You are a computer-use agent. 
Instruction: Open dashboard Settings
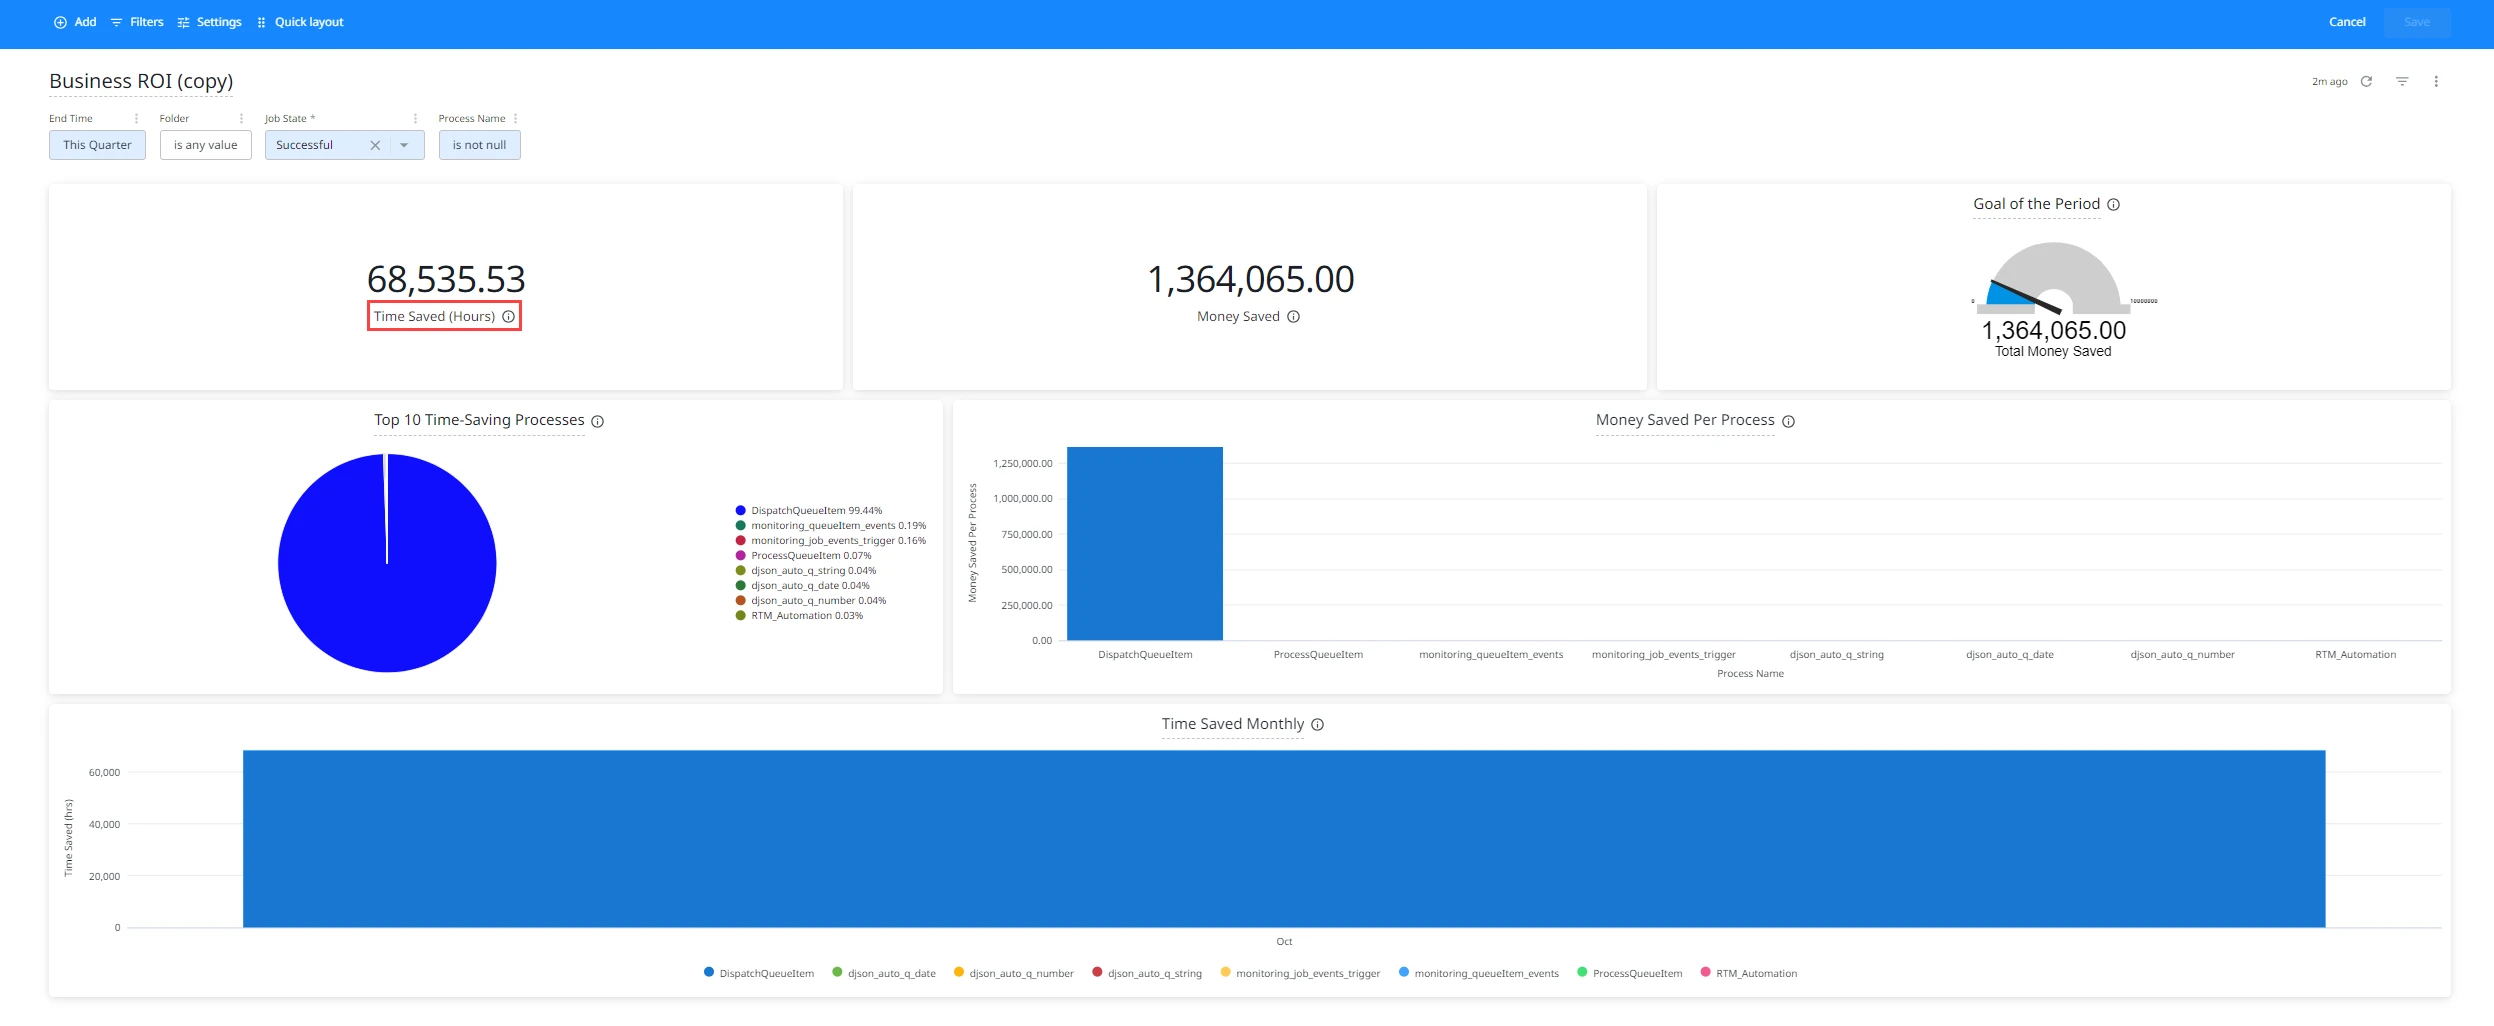pyautogui.click(x=209, y=22)
